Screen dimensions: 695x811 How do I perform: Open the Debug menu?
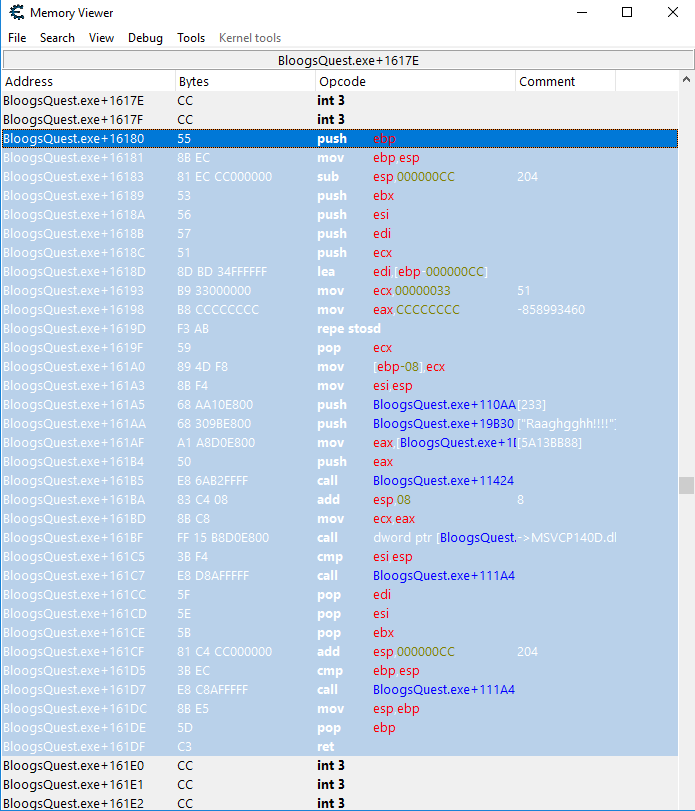point(145,38)
